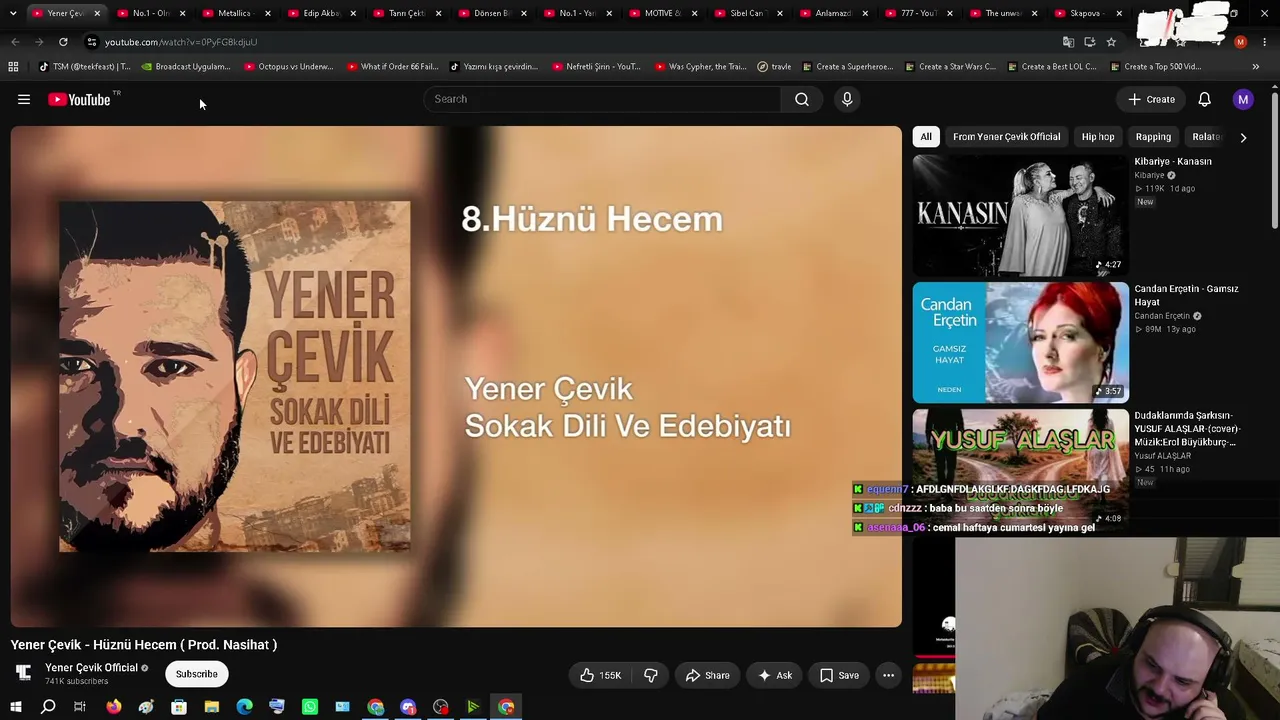Screen dimensions: 1280x720
Task: Open Discord from the taskbar
Action: coord(408,707)
